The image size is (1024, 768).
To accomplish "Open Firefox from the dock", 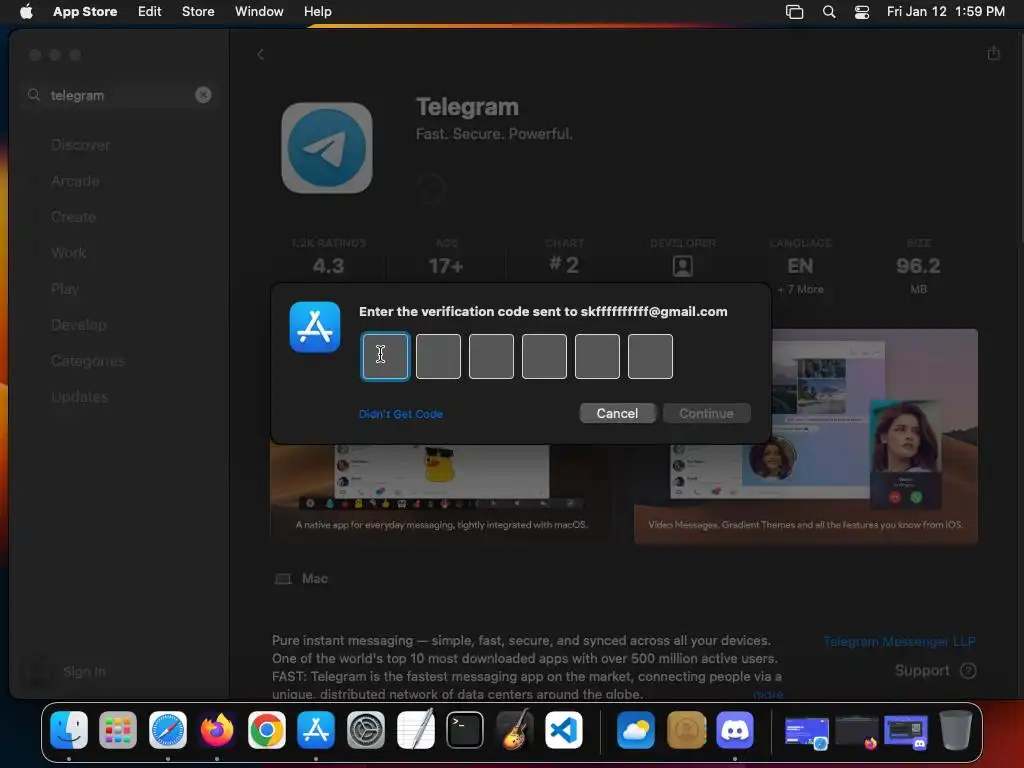I will coord(217,729).
